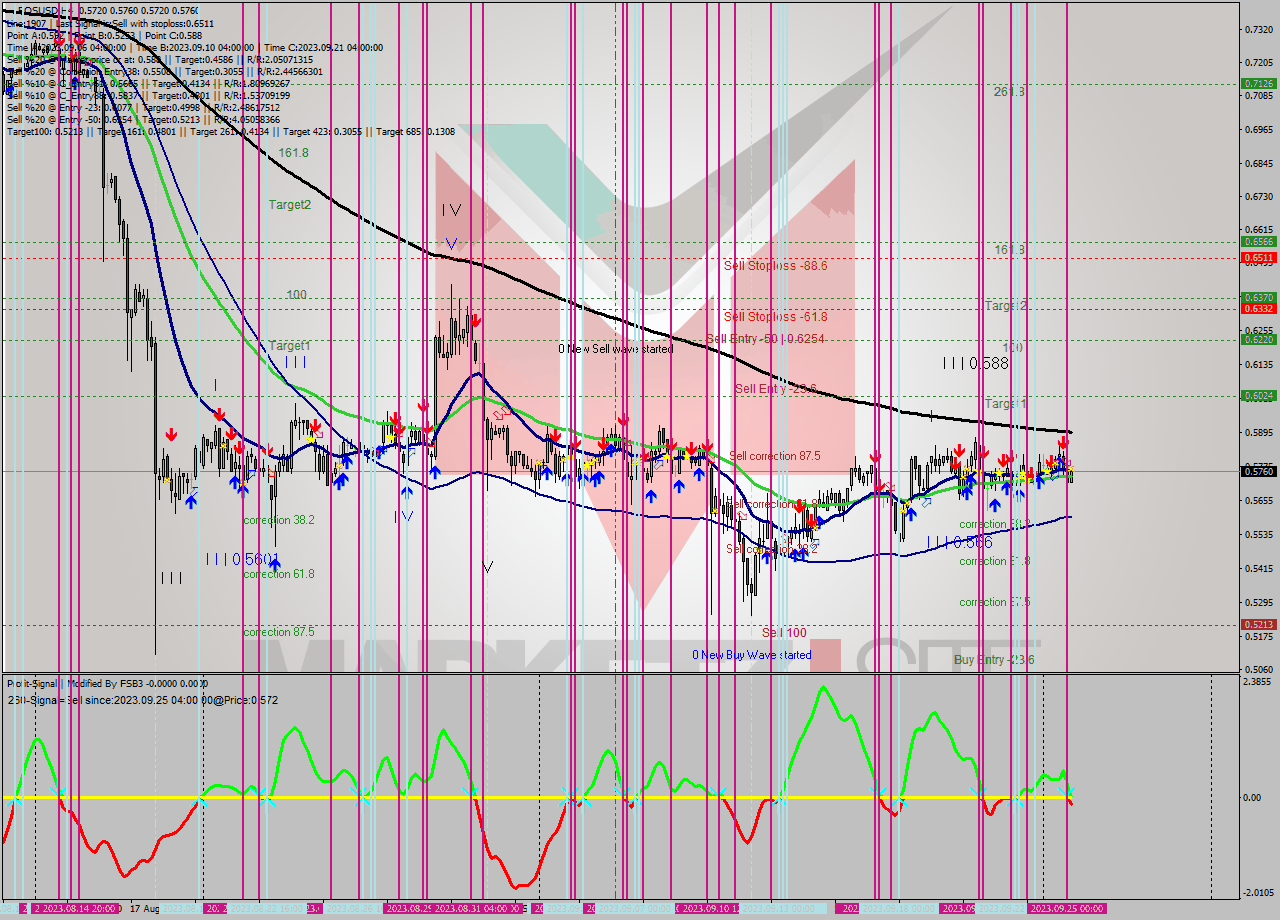Click the red 0.6332 price tag
The width and height of the screenshot is (1280, 920).
click(x=1257, y=308)
